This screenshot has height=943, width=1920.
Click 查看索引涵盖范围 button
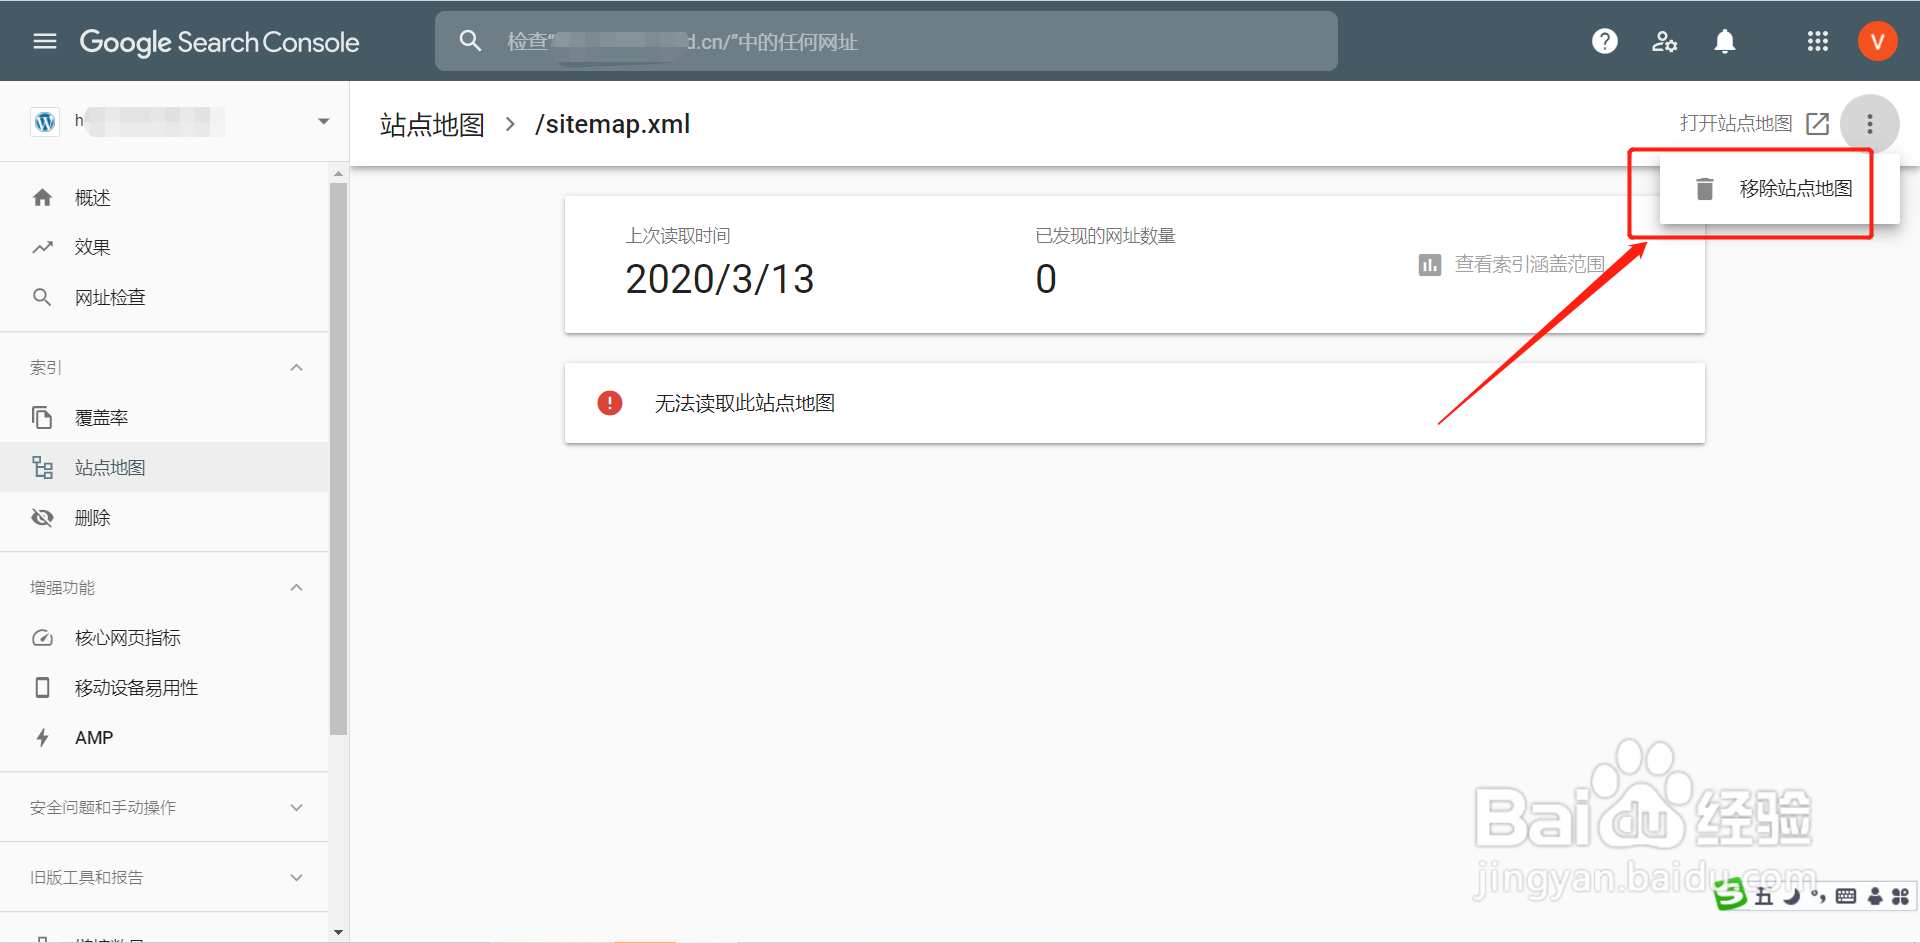point(1512,264)
